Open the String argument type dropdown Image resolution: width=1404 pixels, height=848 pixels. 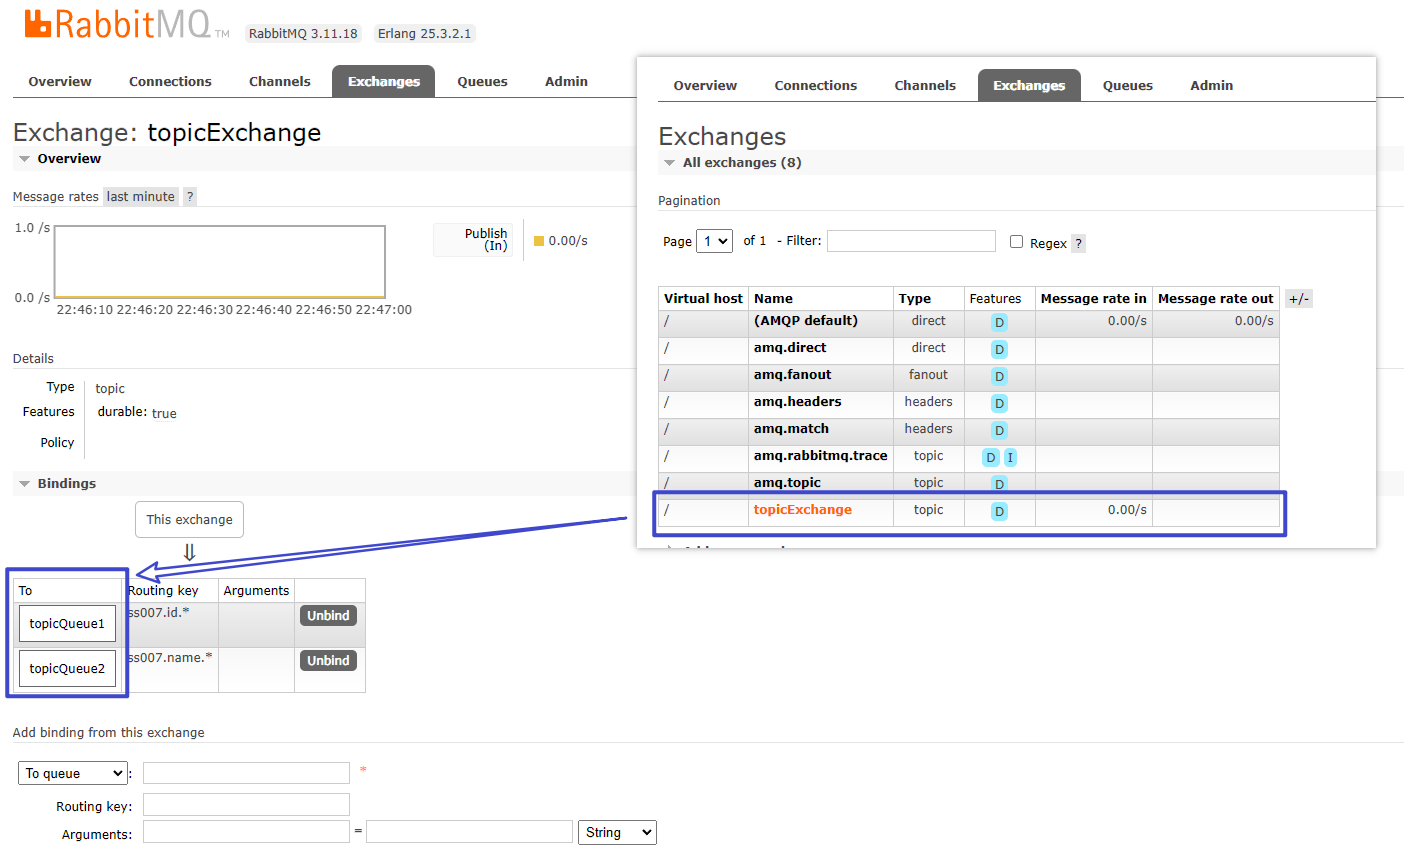pos(617,832)
